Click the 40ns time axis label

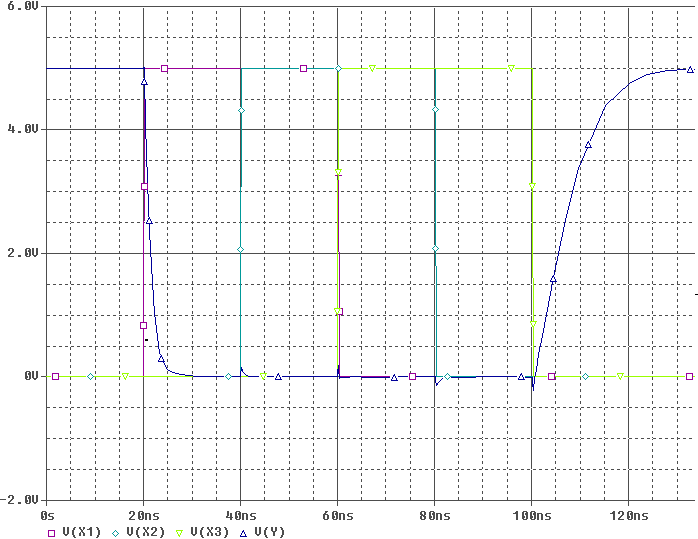click(x=240, y=516)
